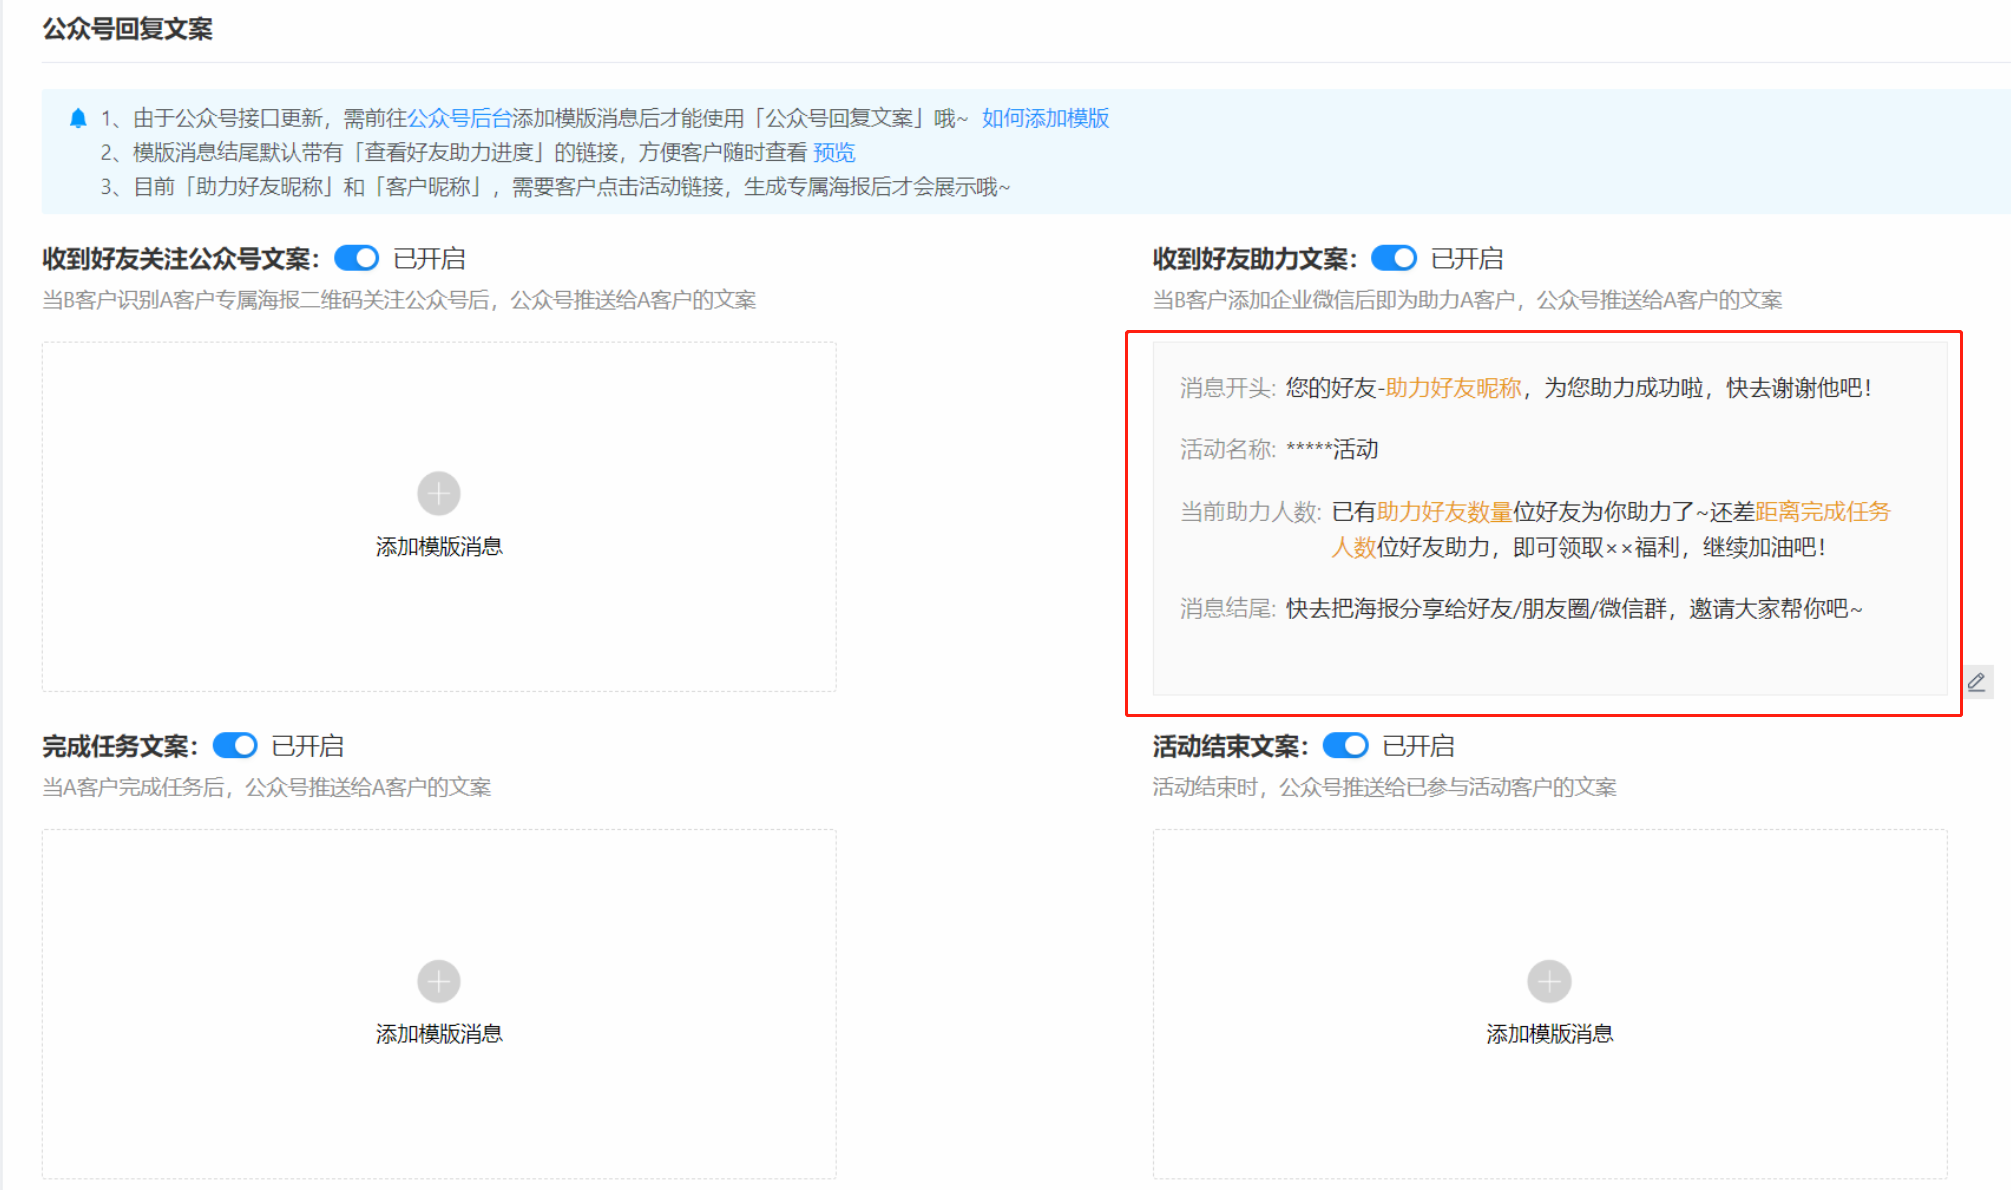
Task: Click plus icon under 活动结束文案
Action: (1550, 981)
